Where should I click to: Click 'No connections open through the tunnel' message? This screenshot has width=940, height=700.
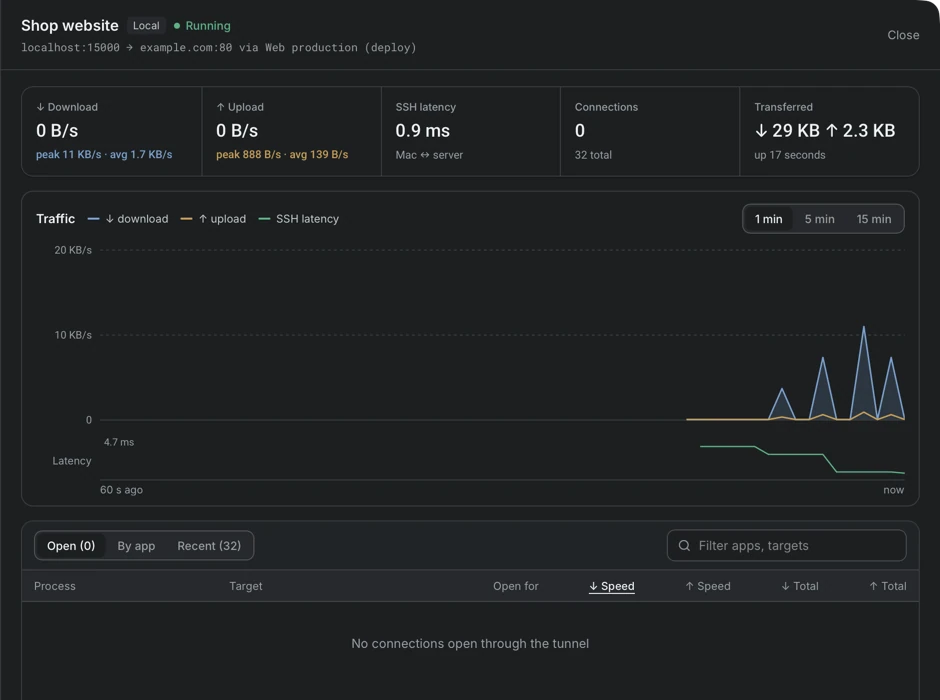(470, 644)
